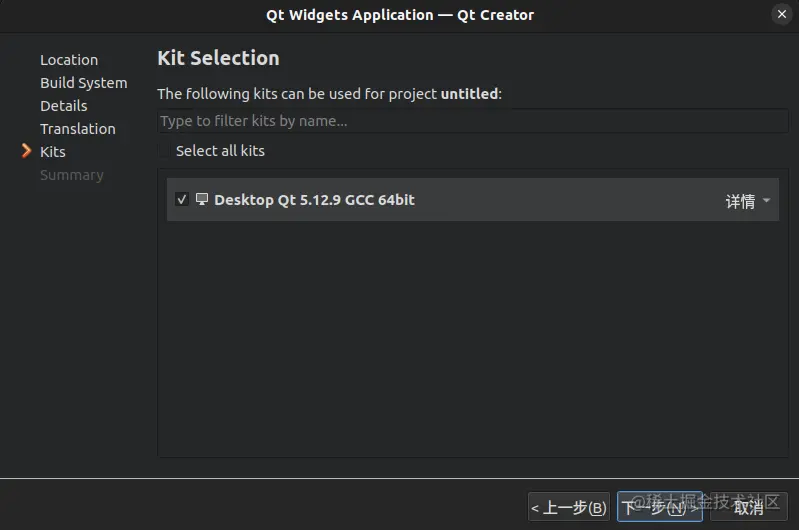Click the orange arrow marker beside Kits
This screenshot has width=799, height=530.
[26, 151]
